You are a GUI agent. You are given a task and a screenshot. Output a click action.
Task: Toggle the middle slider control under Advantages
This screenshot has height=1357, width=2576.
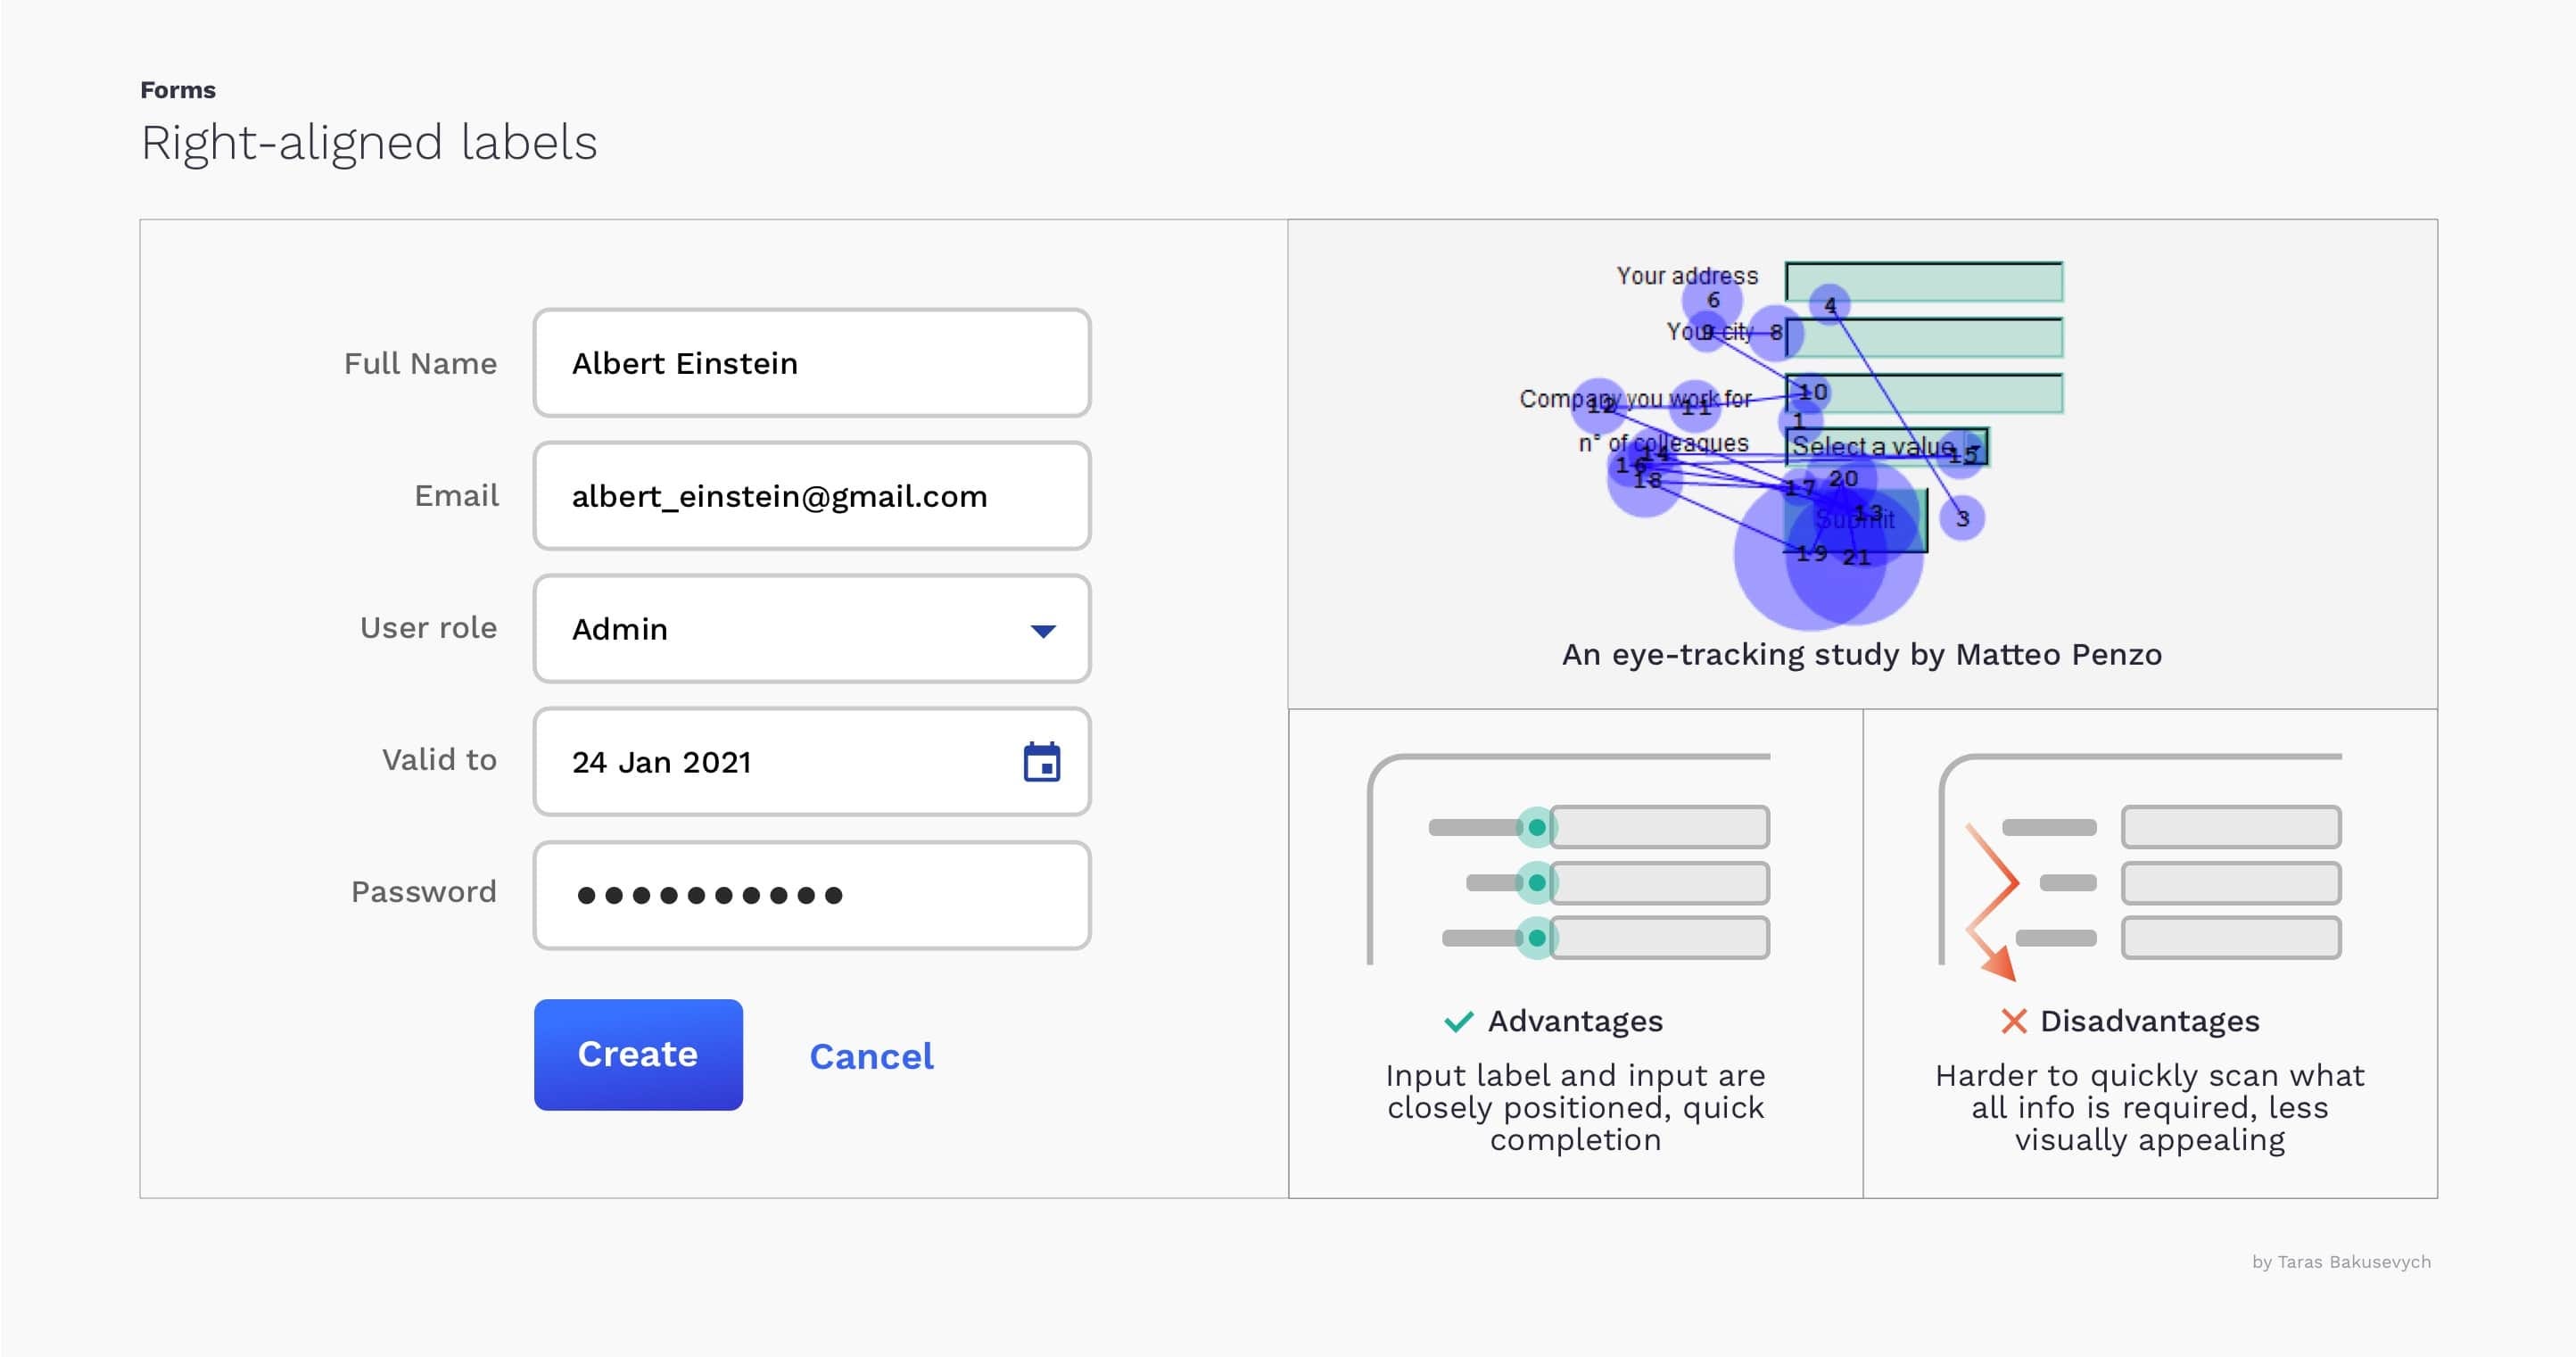1537,883
